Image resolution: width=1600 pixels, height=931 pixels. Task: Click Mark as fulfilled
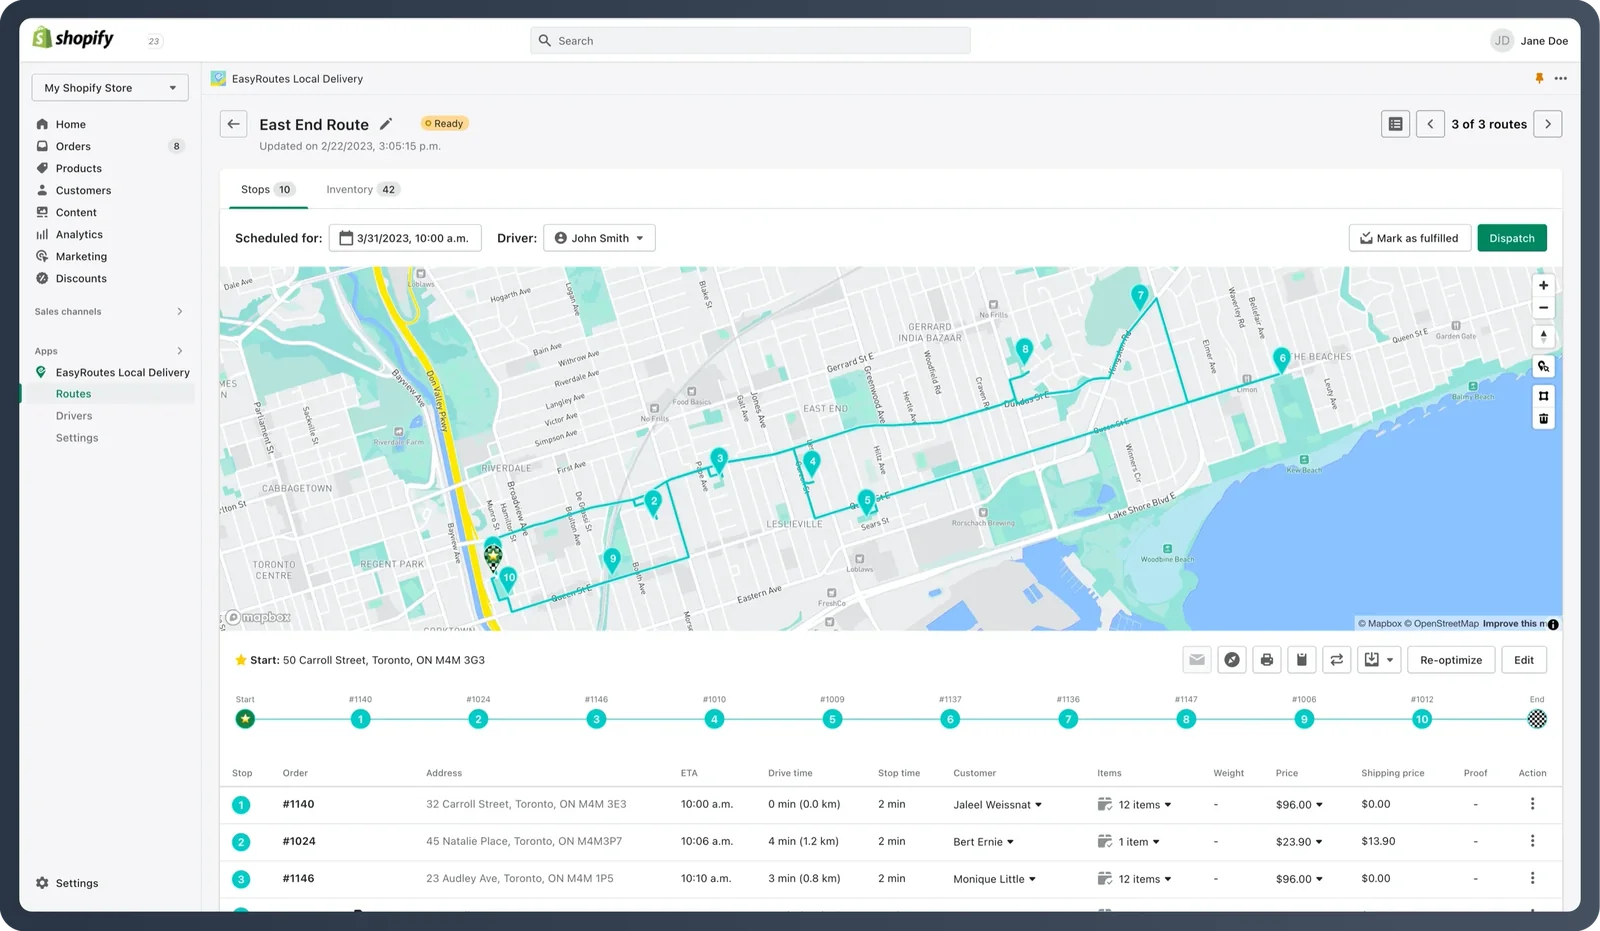pos(1410,238)
